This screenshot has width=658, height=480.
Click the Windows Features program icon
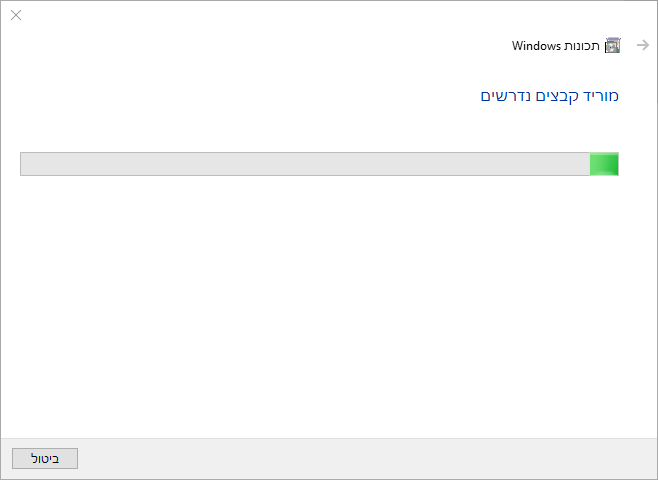[x=612, y=45]
